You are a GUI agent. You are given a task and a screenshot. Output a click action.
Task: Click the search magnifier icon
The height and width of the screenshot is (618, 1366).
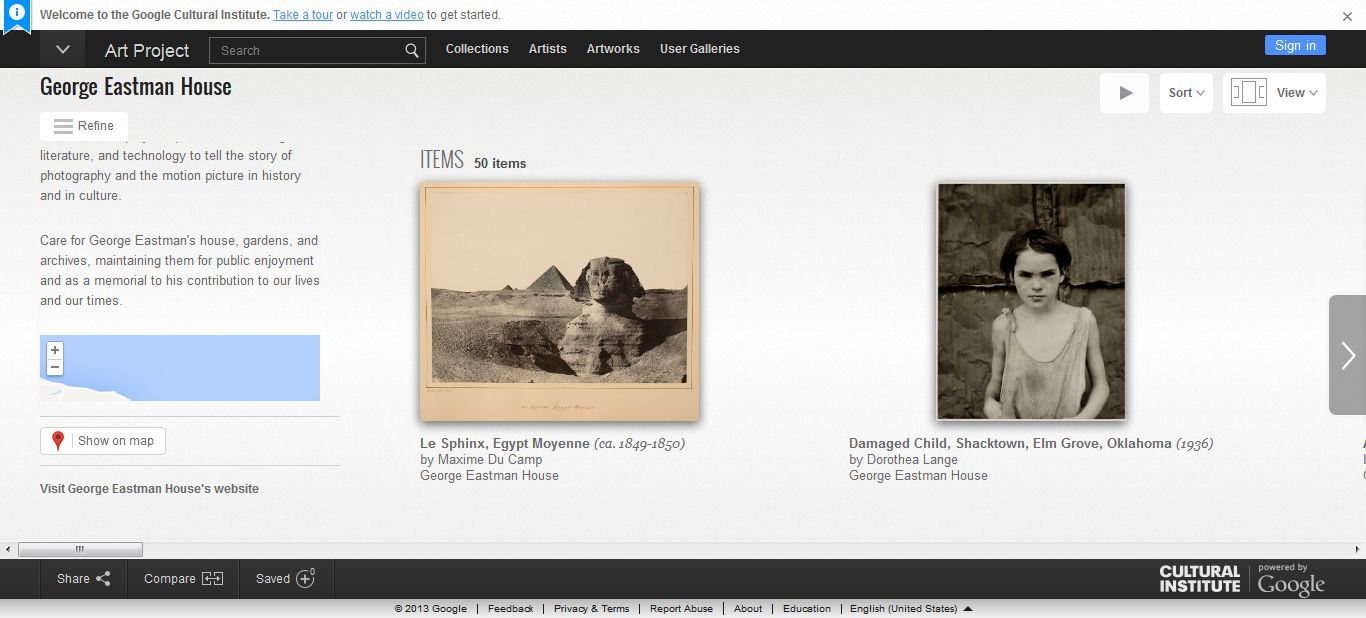tap(412, 51)
